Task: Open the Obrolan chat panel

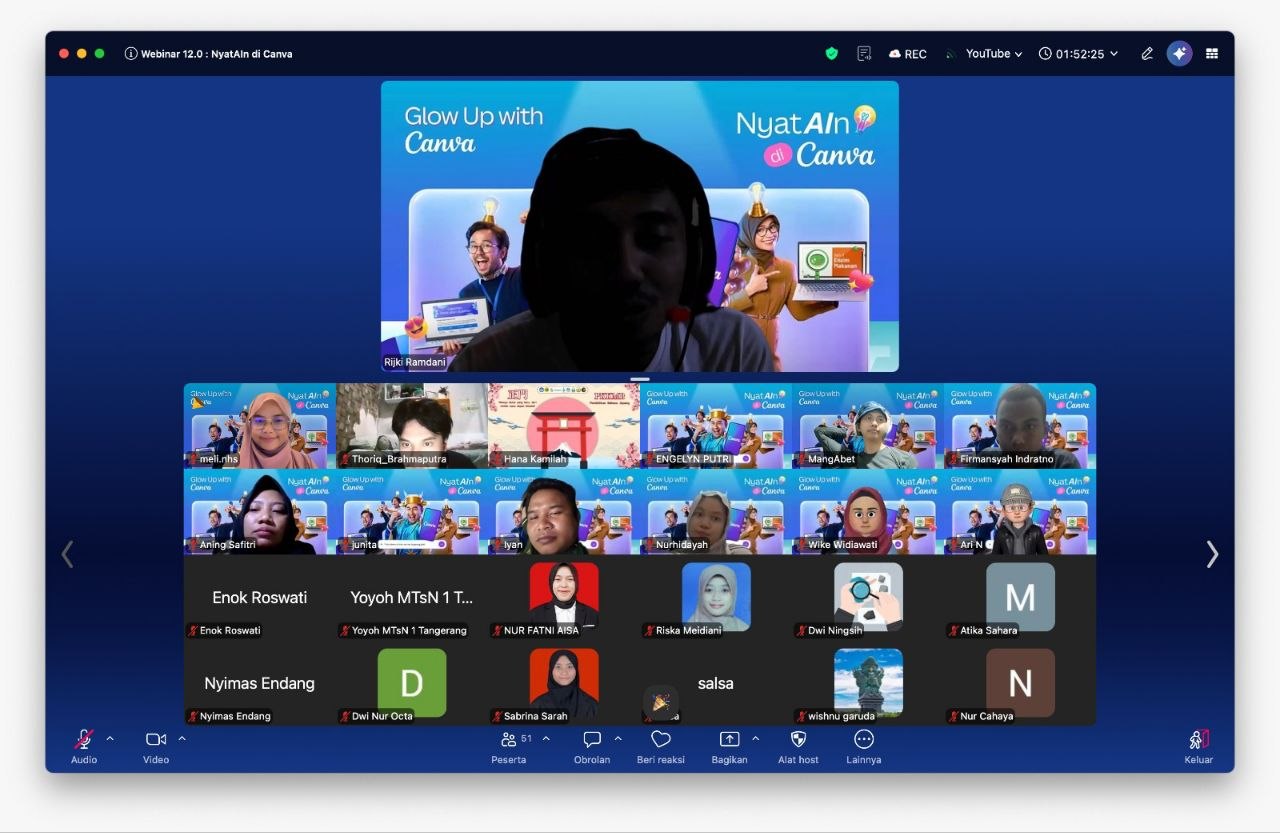Action: coord(592,747)
